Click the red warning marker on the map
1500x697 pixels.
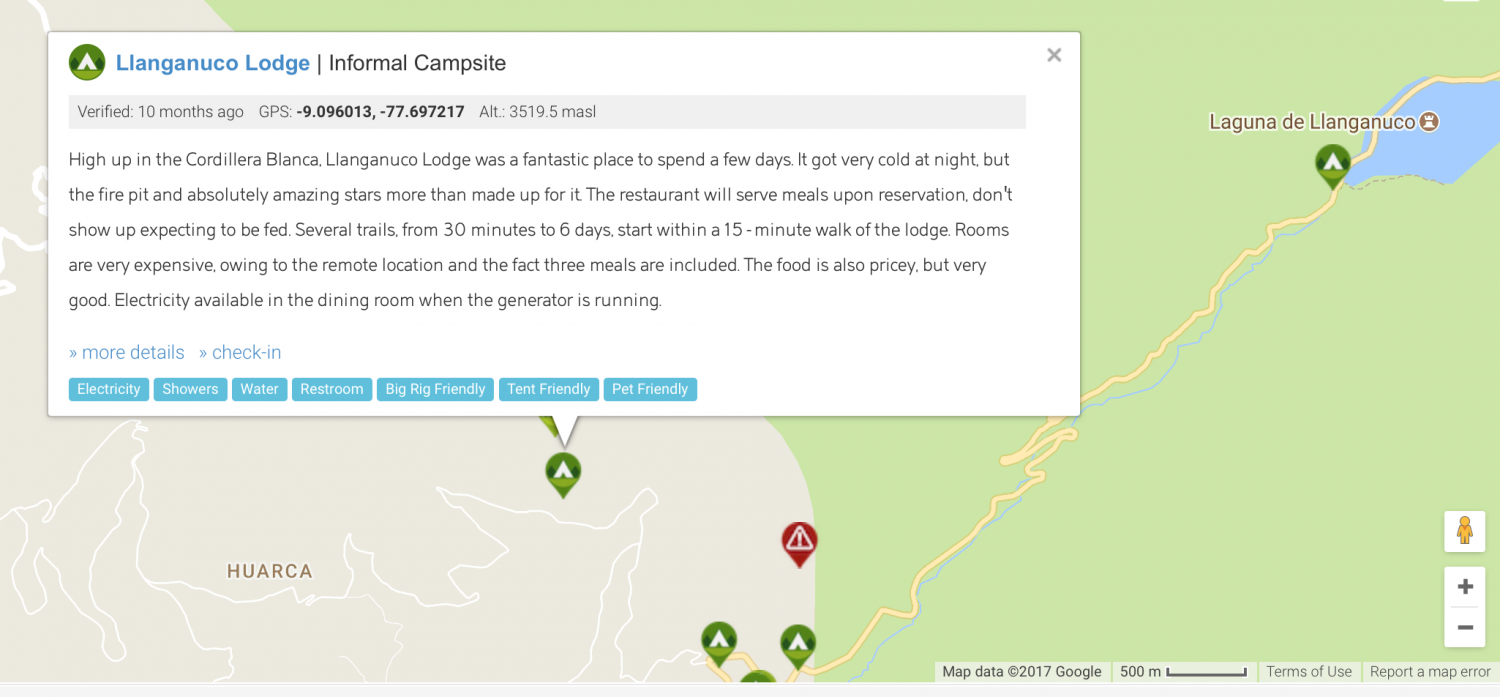point(799,542)
